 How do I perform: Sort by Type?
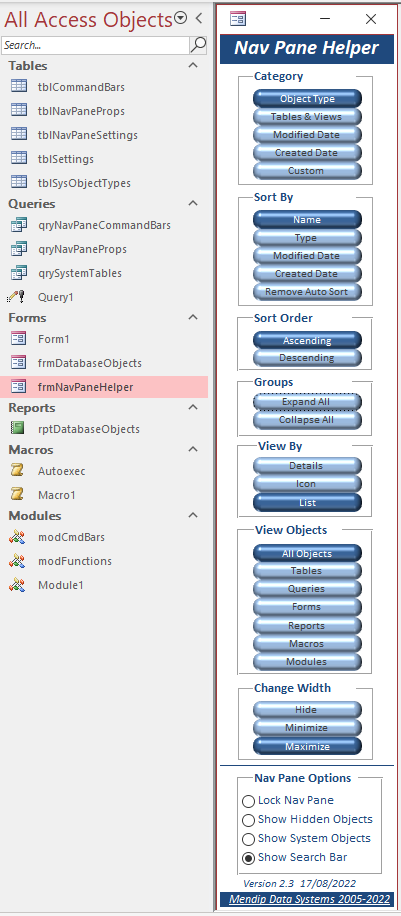click(307, 238)
